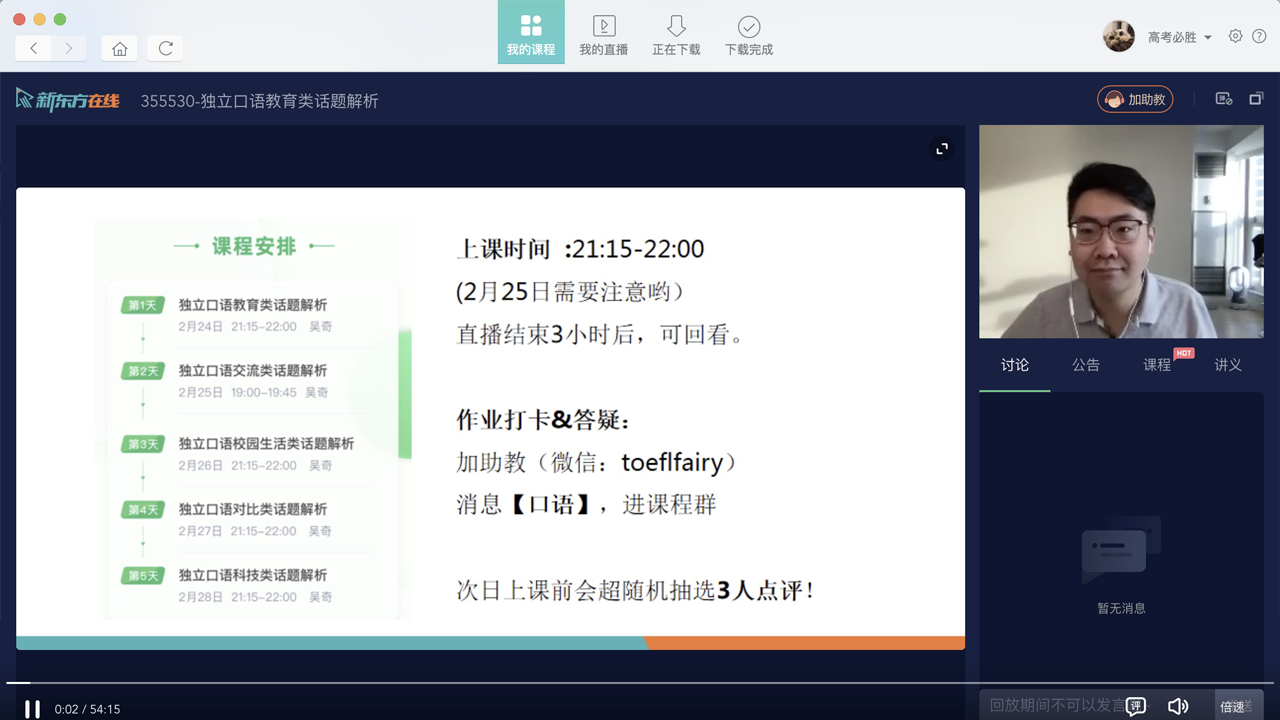Click the refresh page icon

click(165, 48)
